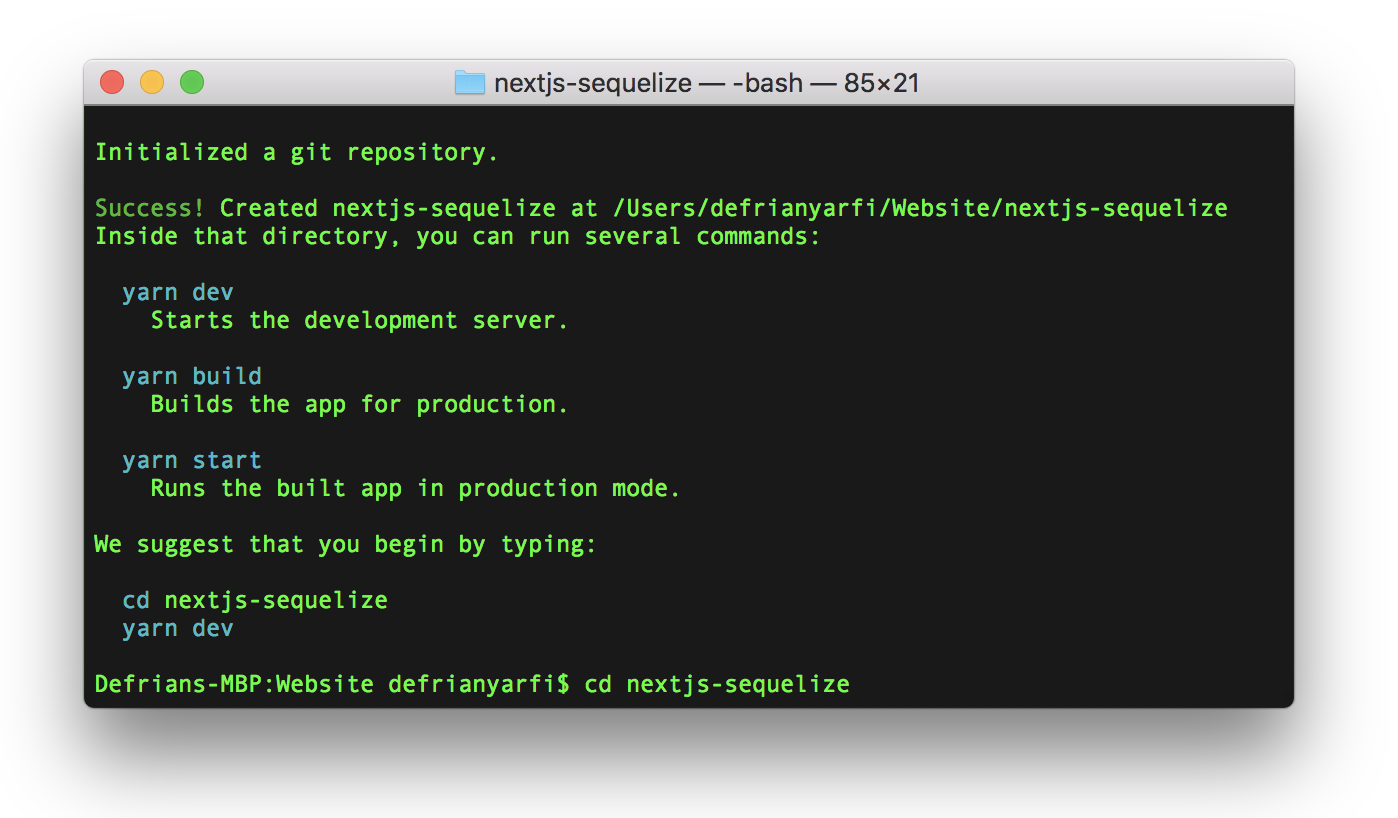Click 'We suggest that you begin by typing:'
This screenshot has width=1398, height=818.
(345, 545)
